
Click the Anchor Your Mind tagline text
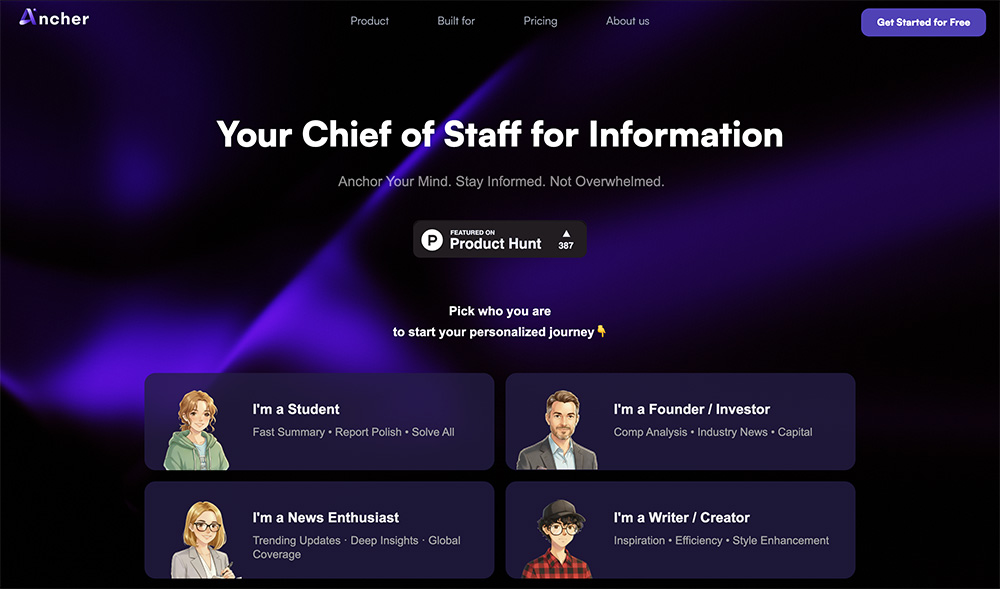pyautogui.click(x=501, y=182)
